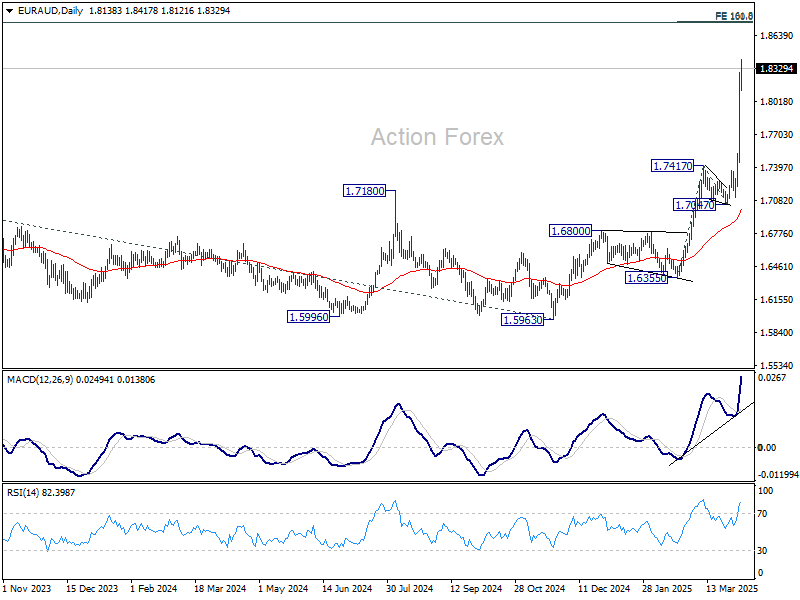The width and height of the screenshot is (800, 600).
Task: Select the 1.74170 price label
Action: (673, 166)
